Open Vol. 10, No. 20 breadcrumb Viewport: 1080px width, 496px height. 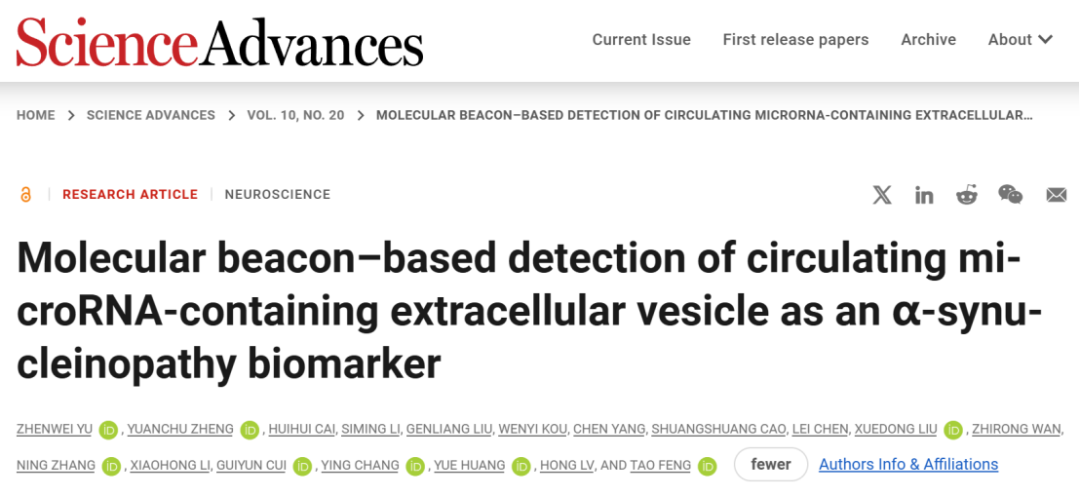click(x=295, y=116)
